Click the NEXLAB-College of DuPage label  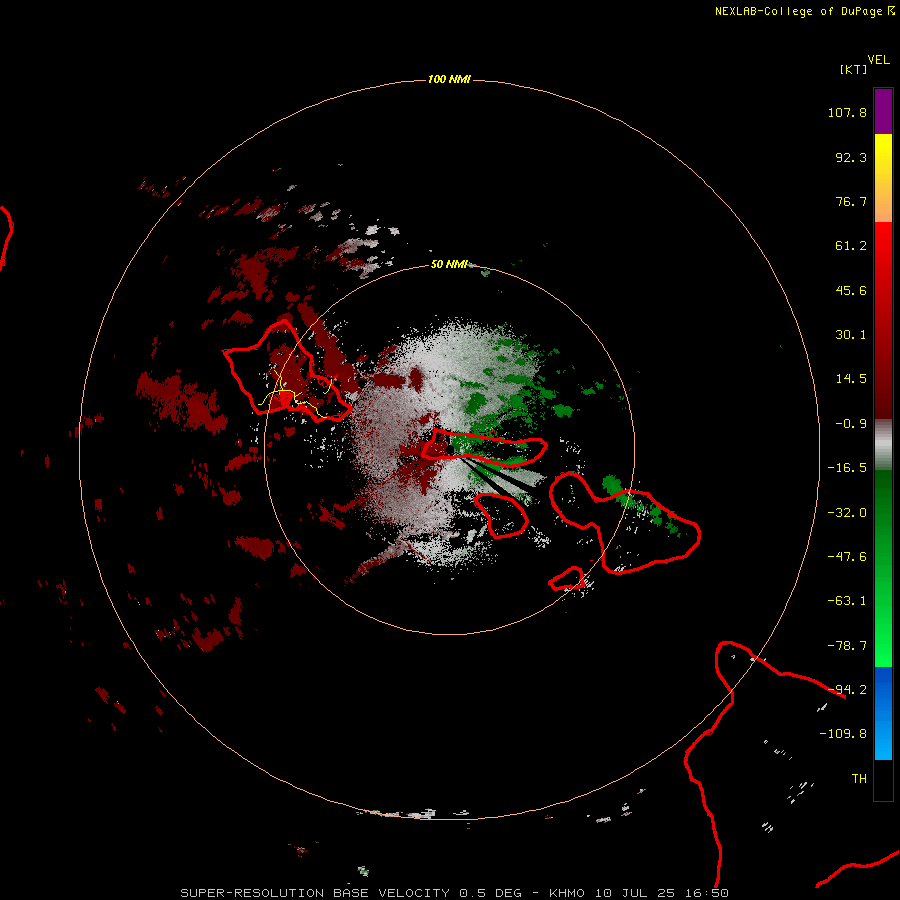(798, 11)
